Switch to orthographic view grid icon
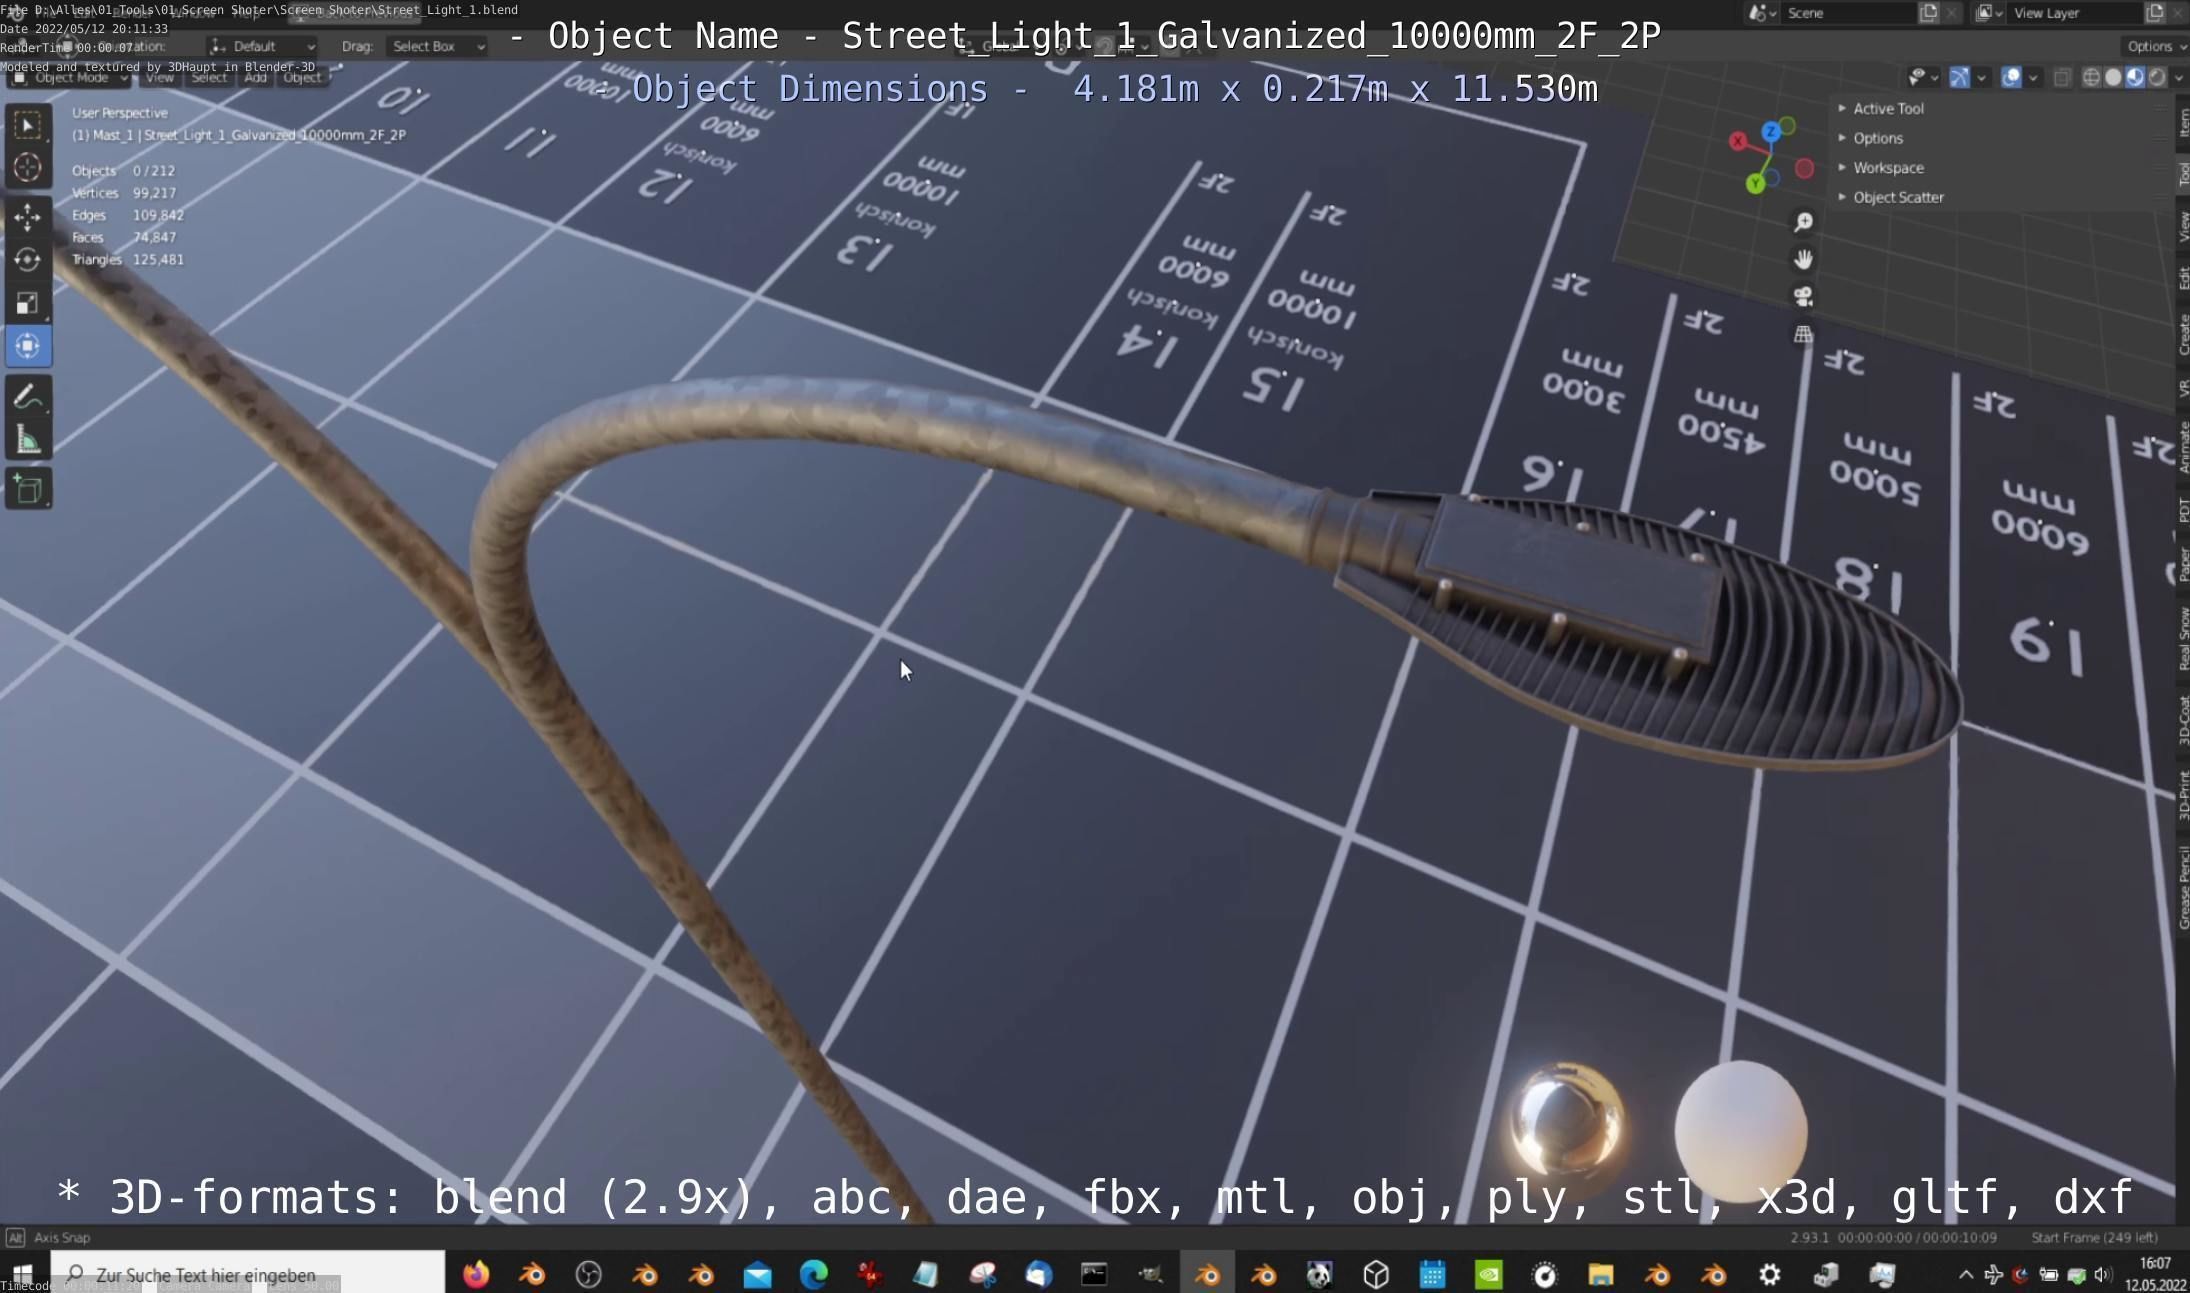The image size is (2190, 1293). (1802, 334)
